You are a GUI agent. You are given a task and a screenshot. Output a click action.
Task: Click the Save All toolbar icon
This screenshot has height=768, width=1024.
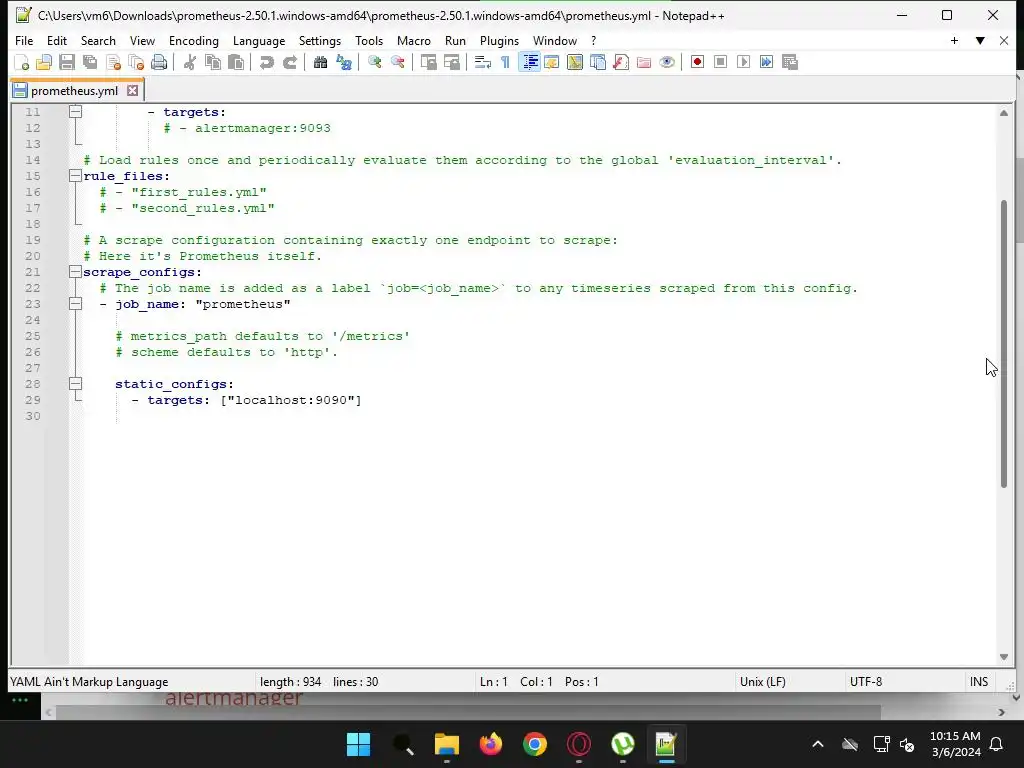pyautogui.click(x=90, y=62)
